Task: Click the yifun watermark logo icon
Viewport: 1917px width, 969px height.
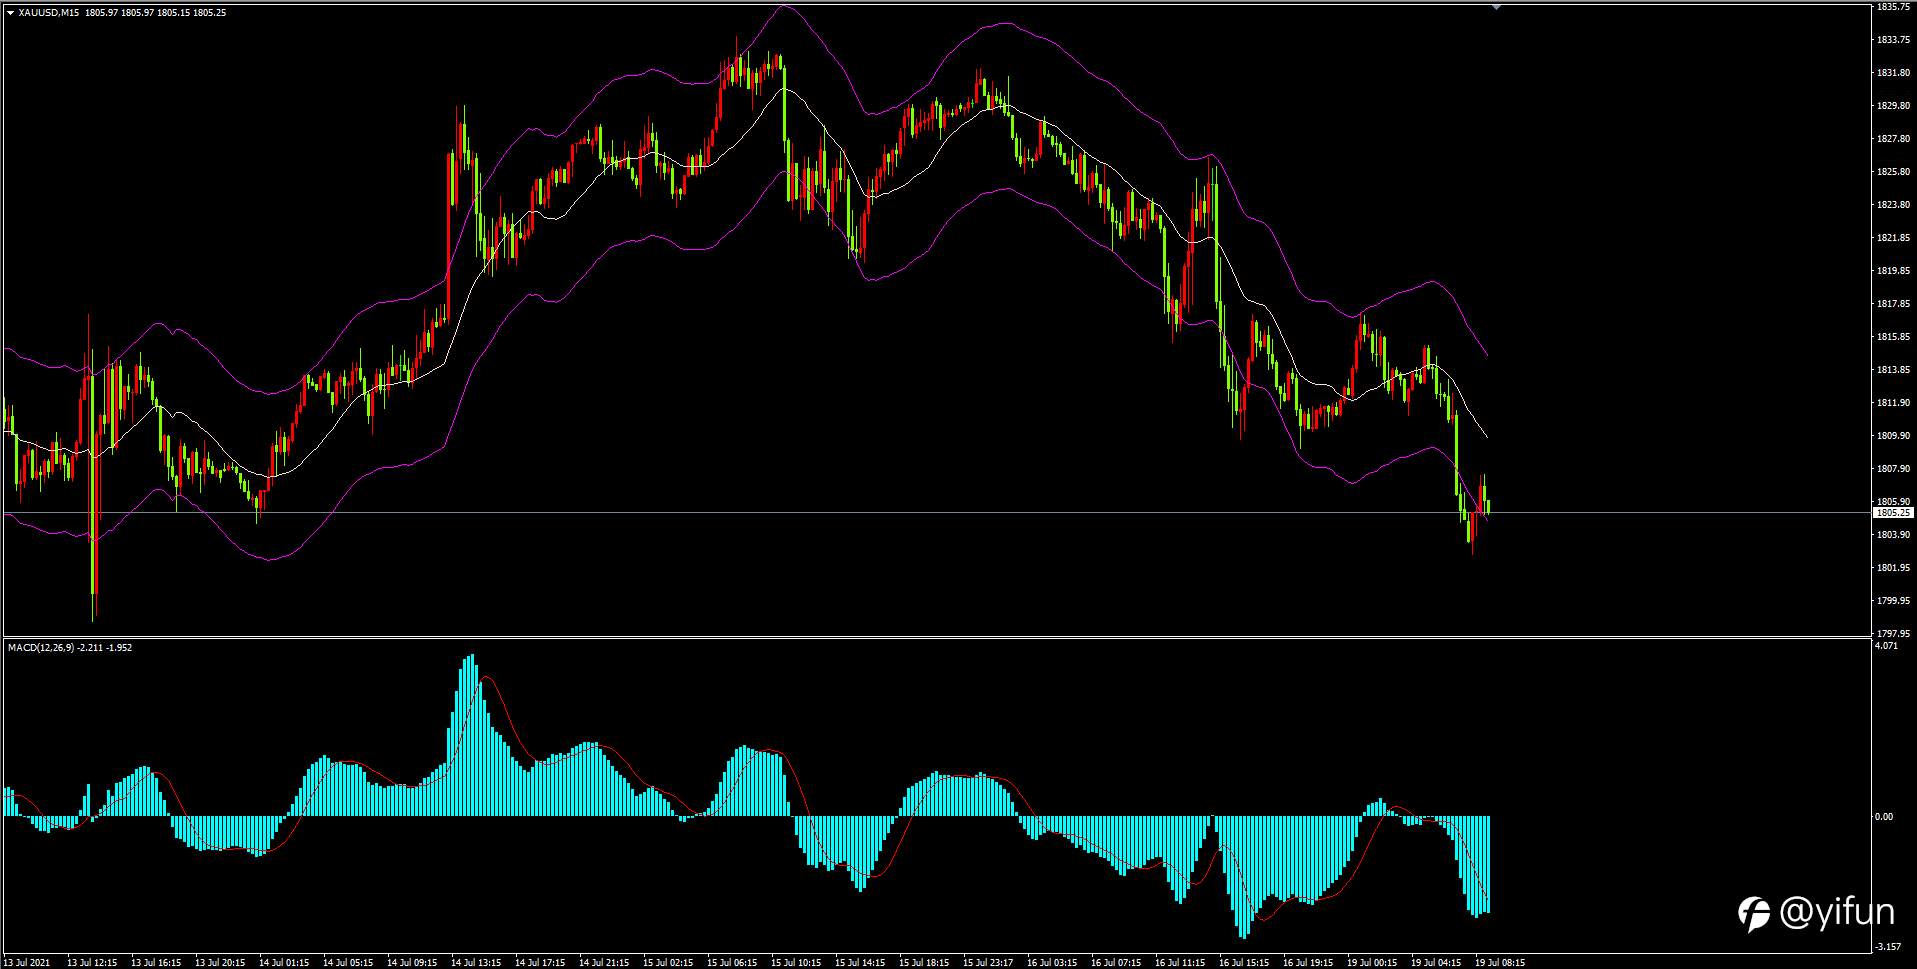Action: click(1754, 913)
